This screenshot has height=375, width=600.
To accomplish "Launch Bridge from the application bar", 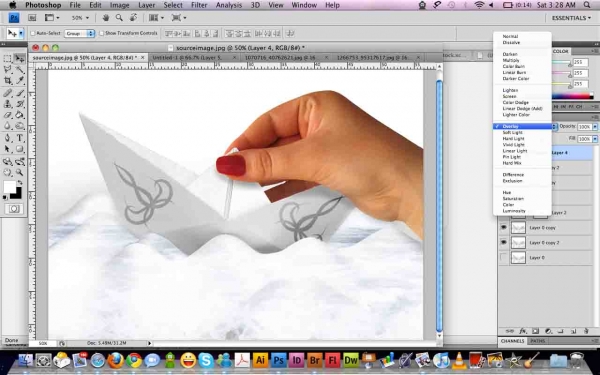I will click(x=32, y=18).
